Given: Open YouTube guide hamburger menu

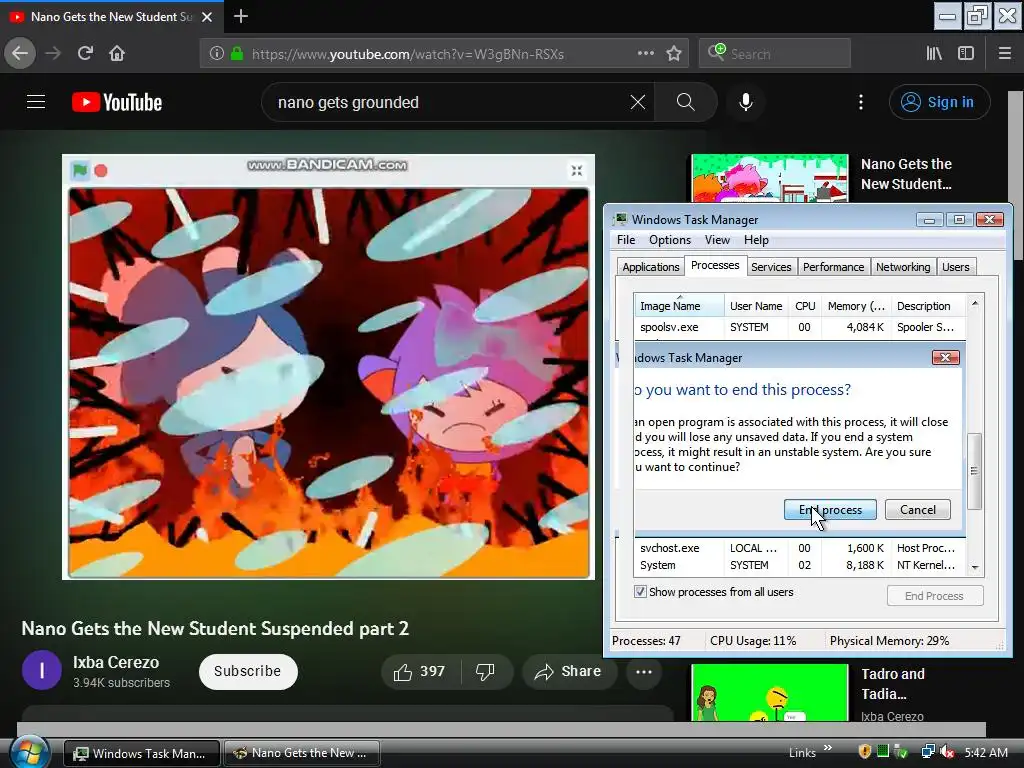Looking at the screenshot, I should (x=36, y=102).
